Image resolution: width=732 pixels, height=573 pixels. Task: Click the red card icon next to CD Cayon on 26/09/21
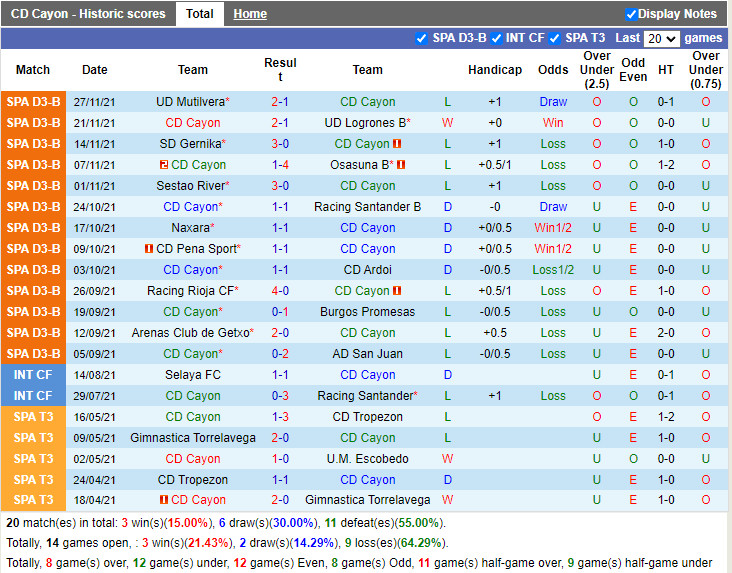397,290
